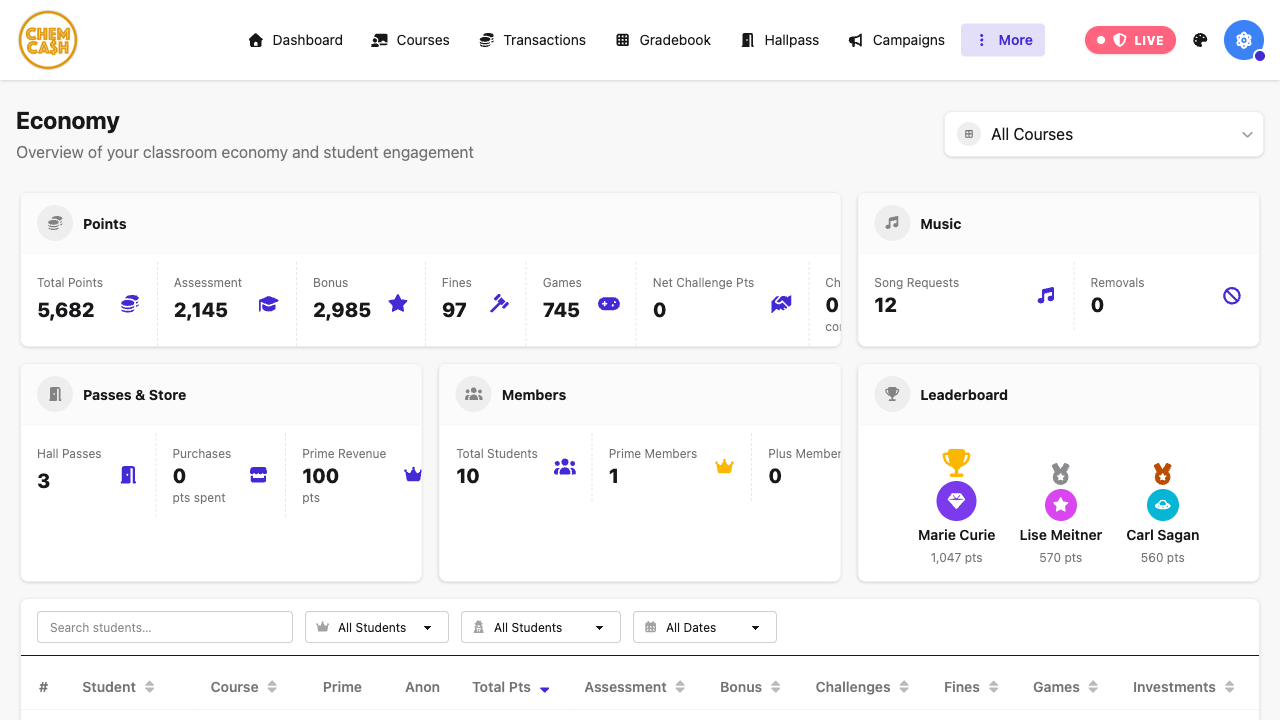This screenshot has height=720, width=1280.
Task: Navigate to Hallpass
Action: pyautogui.click(x=779, y=40)
